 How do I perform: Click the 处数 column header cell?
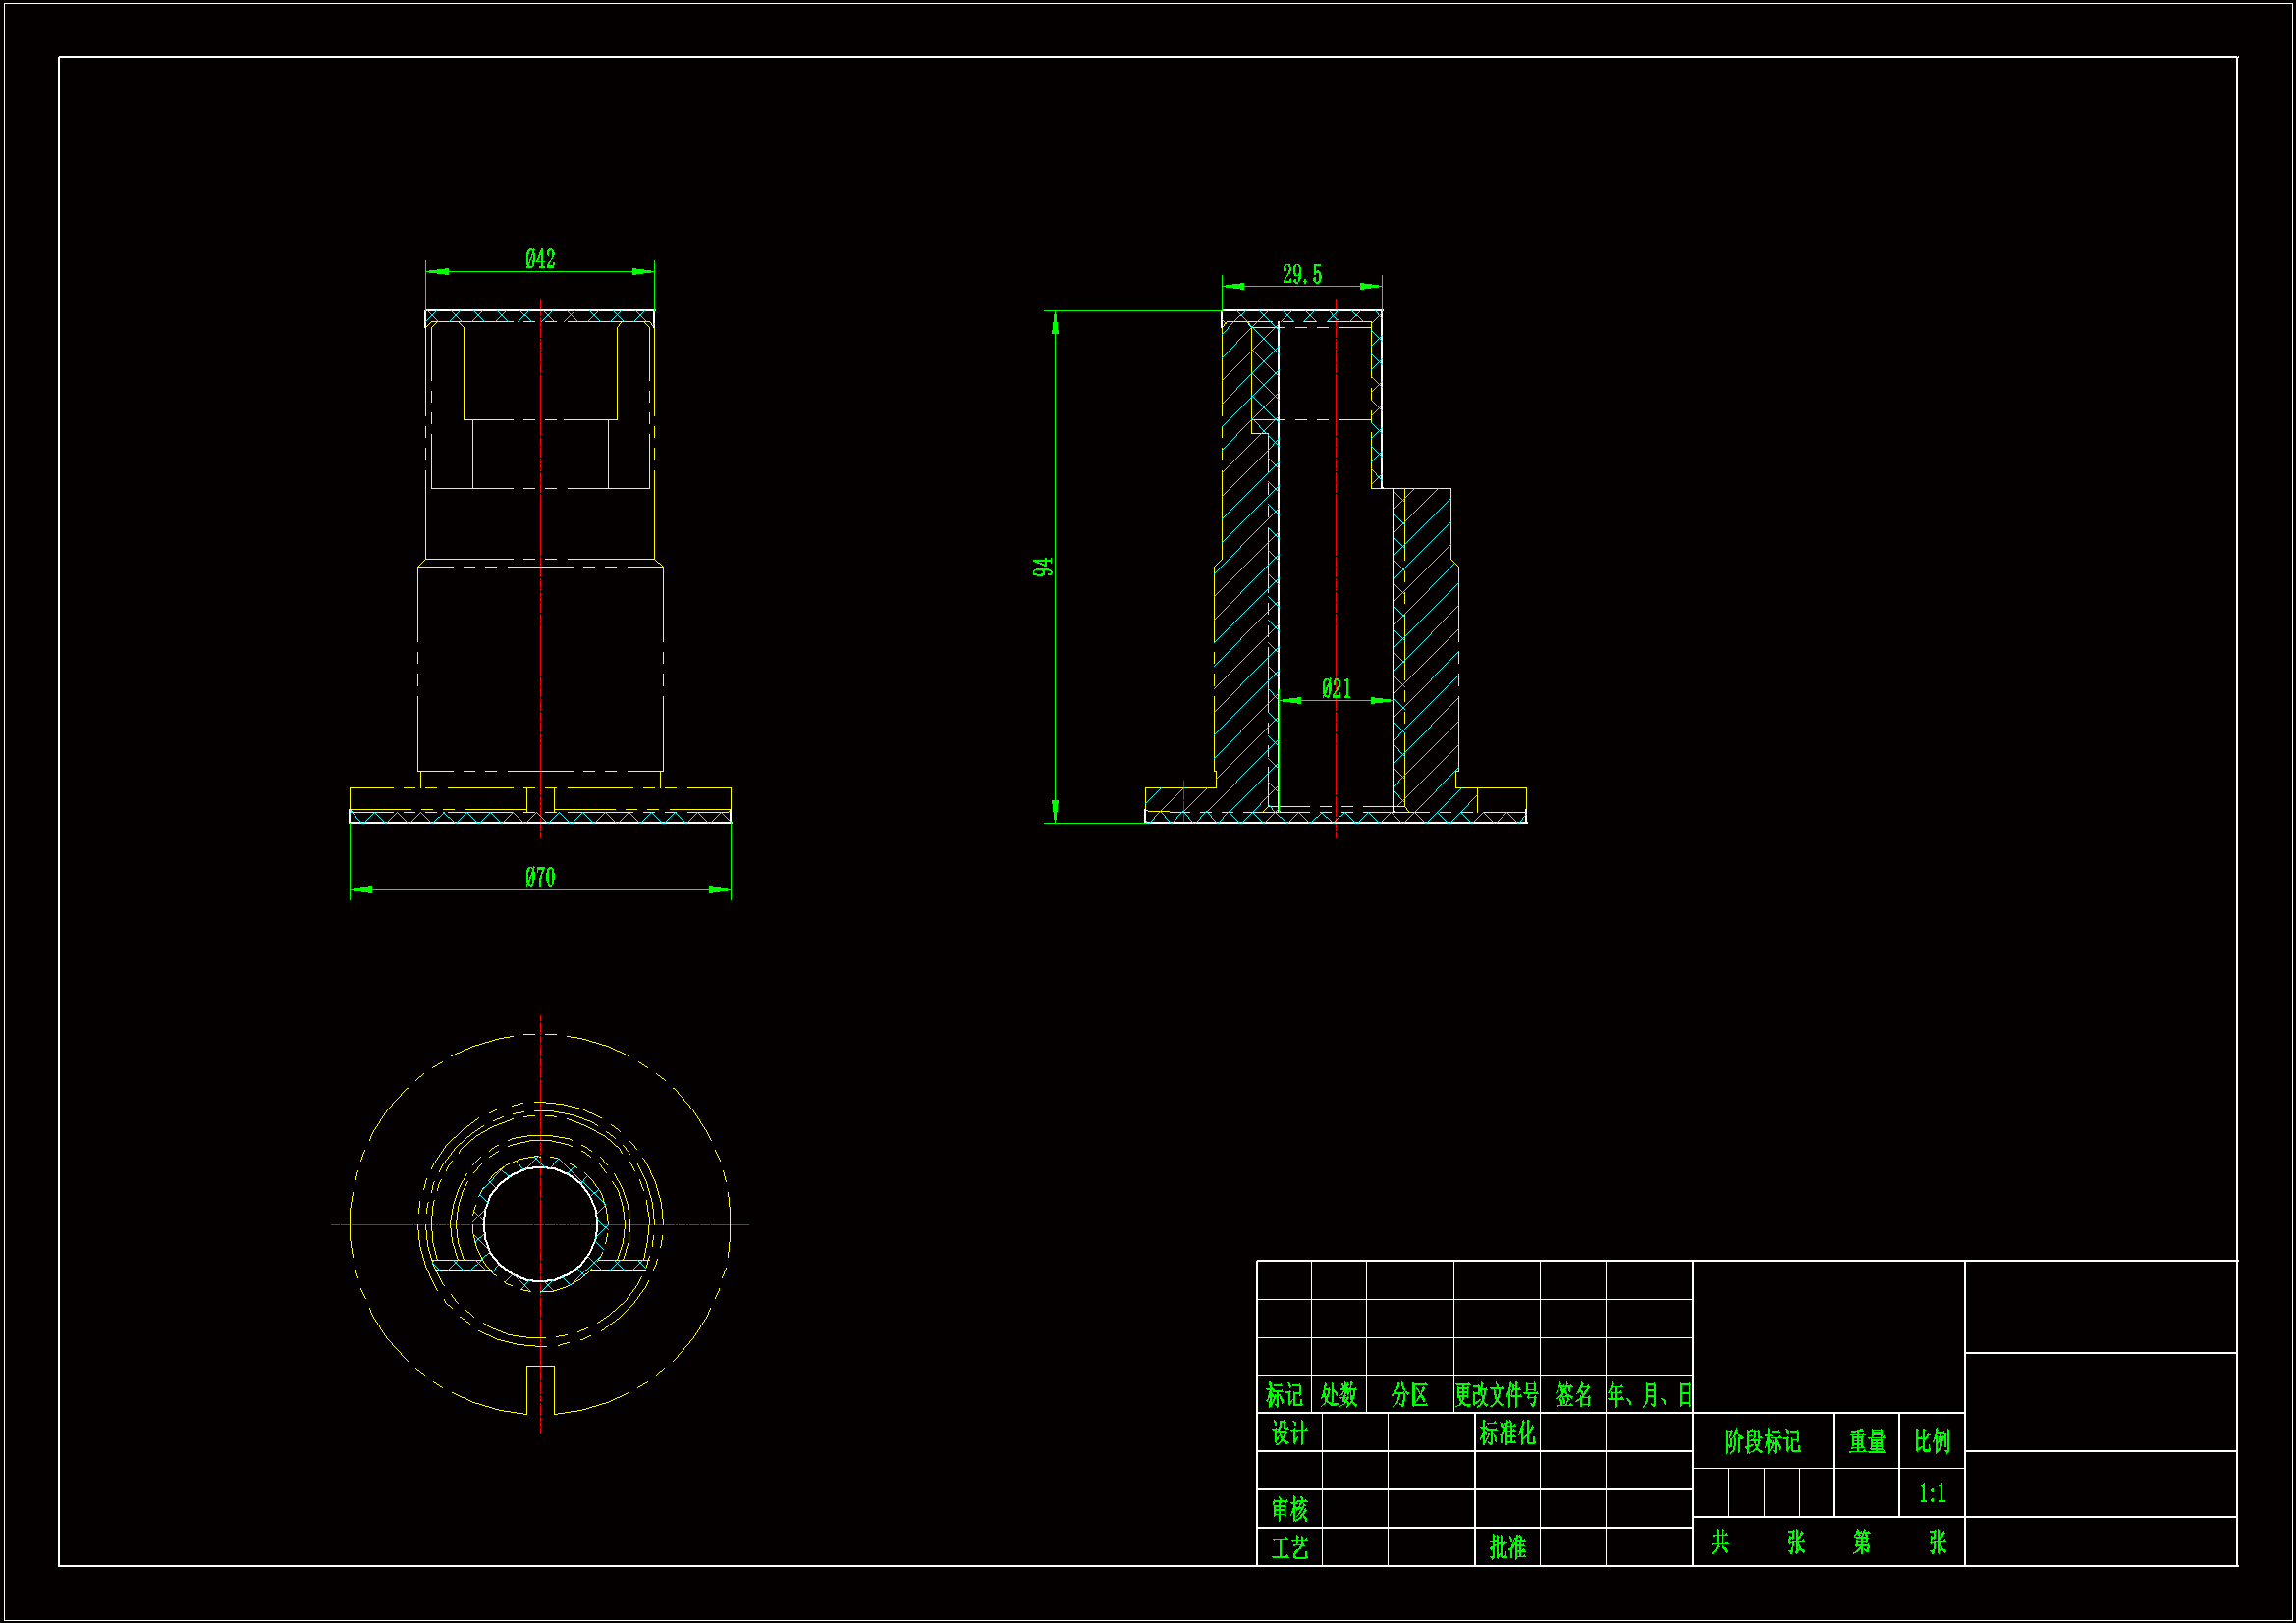click(1339, 1394)
